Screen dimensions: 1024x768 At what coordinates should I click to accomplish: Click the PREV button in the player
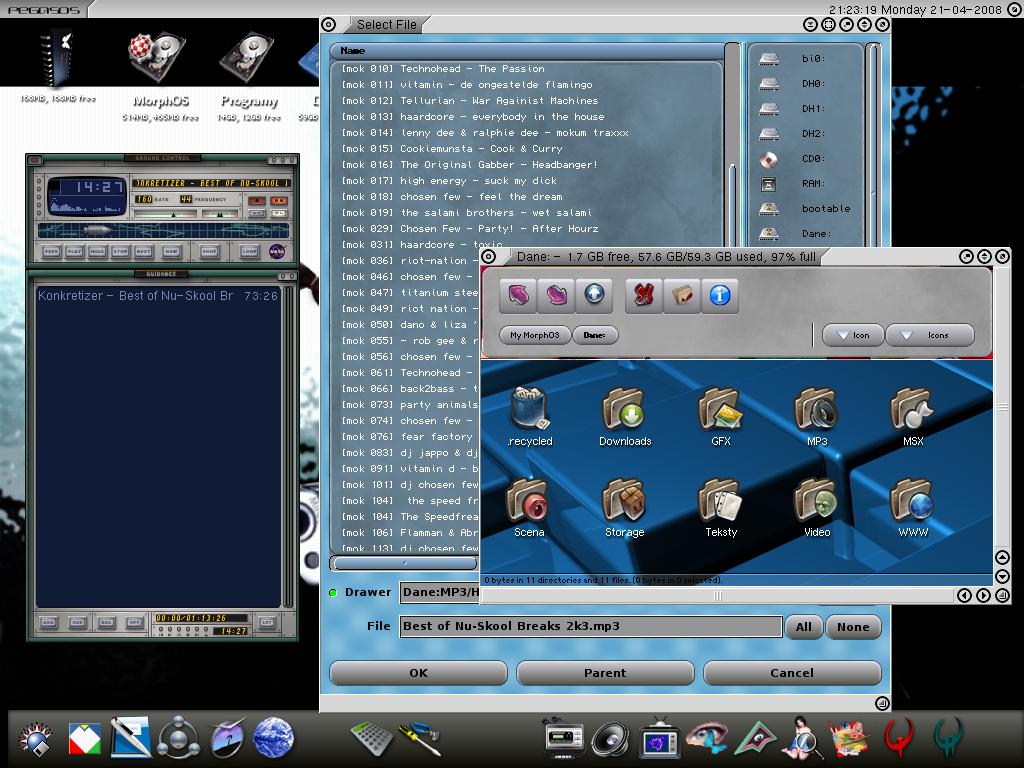[x=52, y=251]
